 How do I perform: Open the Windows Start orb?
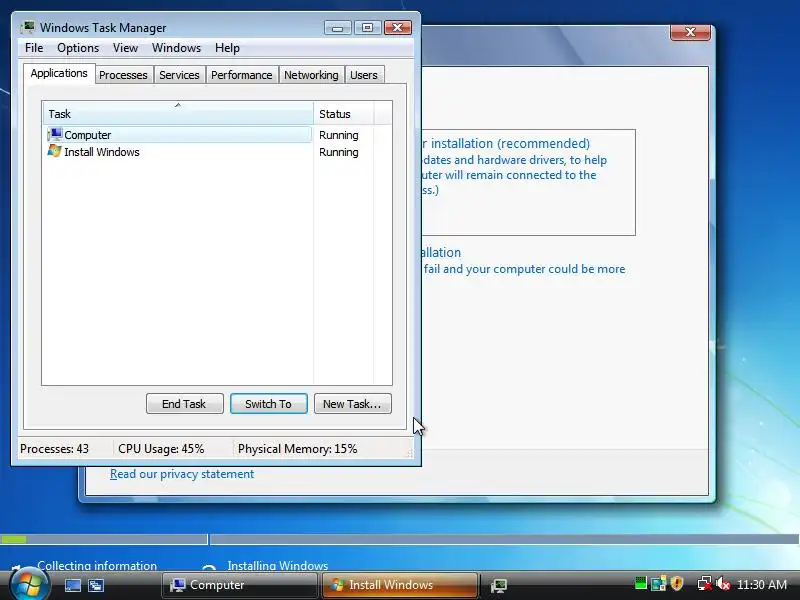pos(30,585)
